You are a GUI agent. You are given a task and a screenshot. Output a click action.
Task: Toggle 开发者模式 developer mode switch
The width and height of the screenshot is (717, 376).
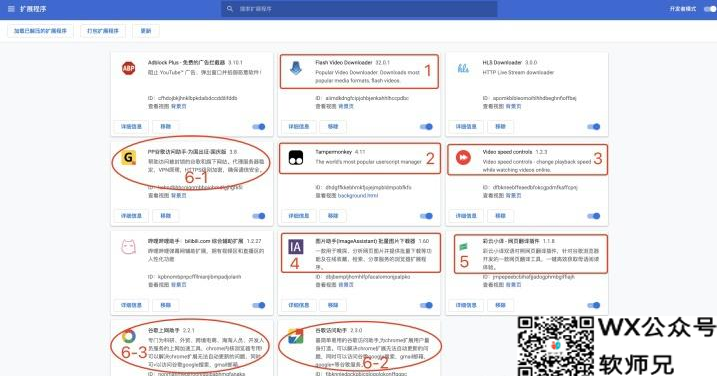click(x=711, y=9)
